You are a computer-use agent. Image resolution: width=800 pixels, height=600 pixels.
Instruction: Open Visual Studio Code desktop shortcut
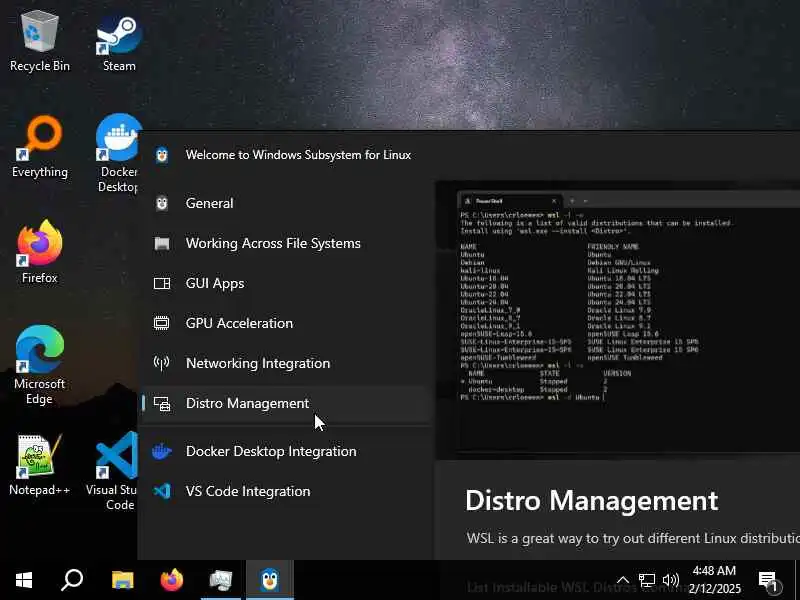point(115,471)
